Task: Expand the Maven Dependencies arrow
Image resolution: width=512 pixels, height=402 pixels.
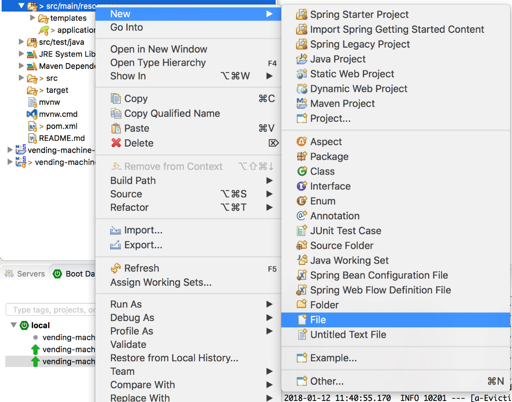Action: click(21, 66)
